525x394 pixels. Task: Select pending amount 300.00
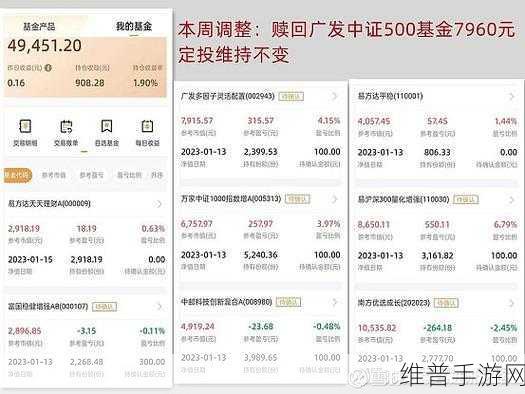click(152, 362)
